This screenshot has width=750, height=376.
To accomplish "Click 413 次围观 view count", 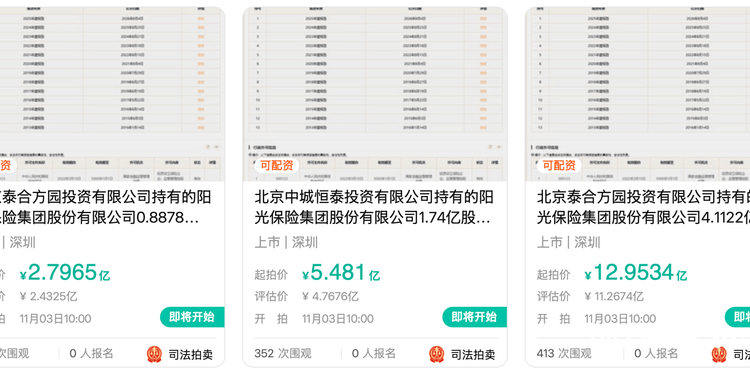I will coord(564,354).
